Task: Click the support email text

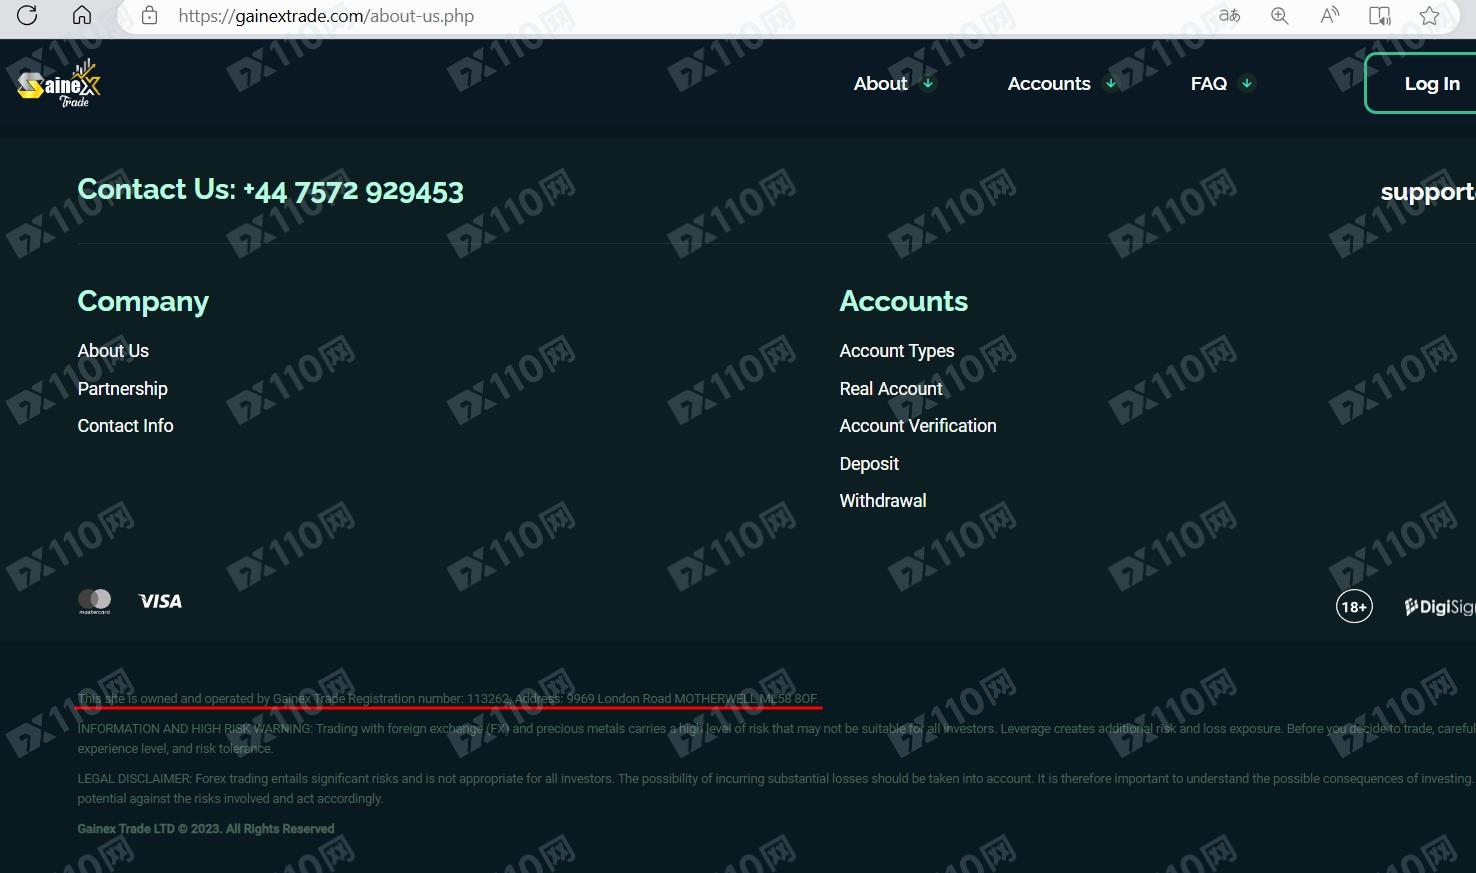Action: 1428,192
